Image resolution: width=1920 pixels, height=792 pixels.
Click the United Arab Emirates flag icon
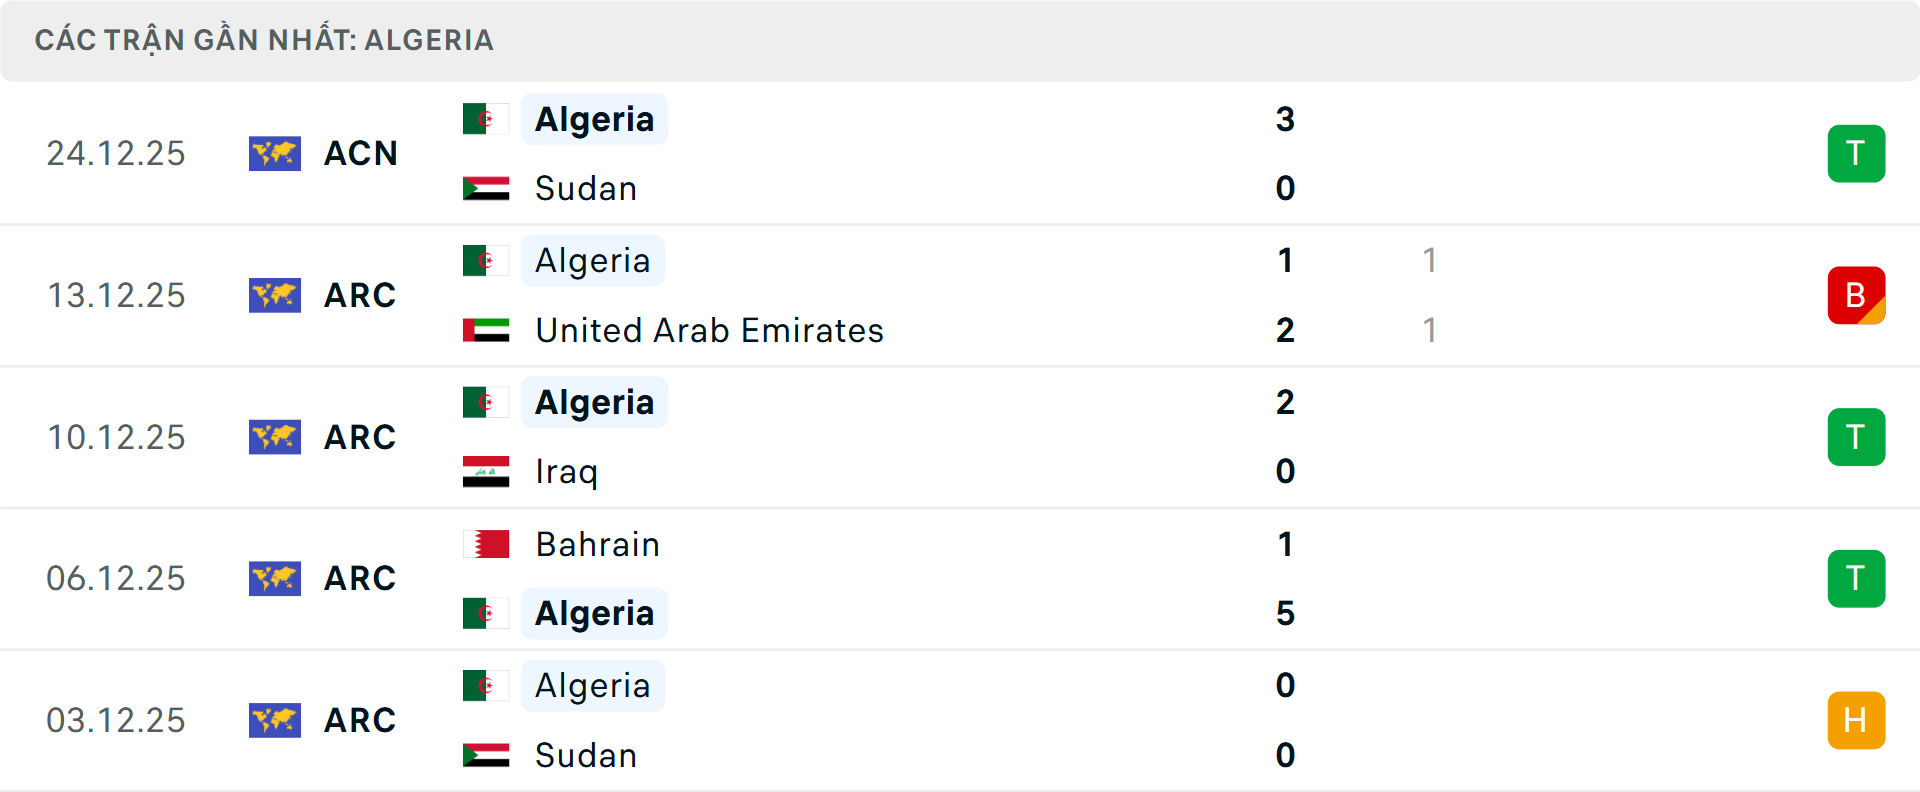[x=485, y=330]
